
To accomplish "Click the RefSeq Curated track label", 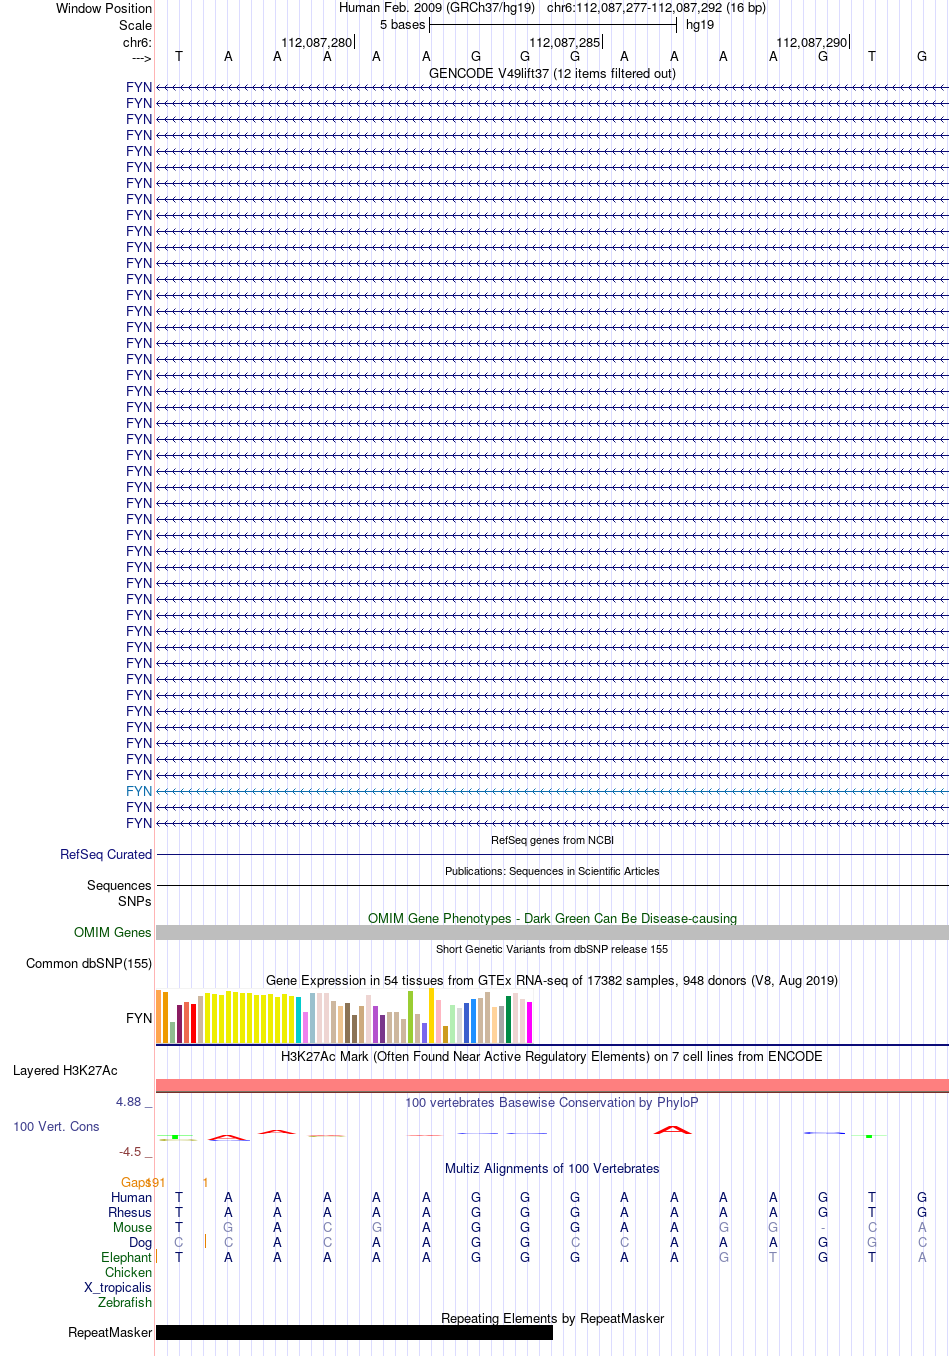I will pos(106,854).
